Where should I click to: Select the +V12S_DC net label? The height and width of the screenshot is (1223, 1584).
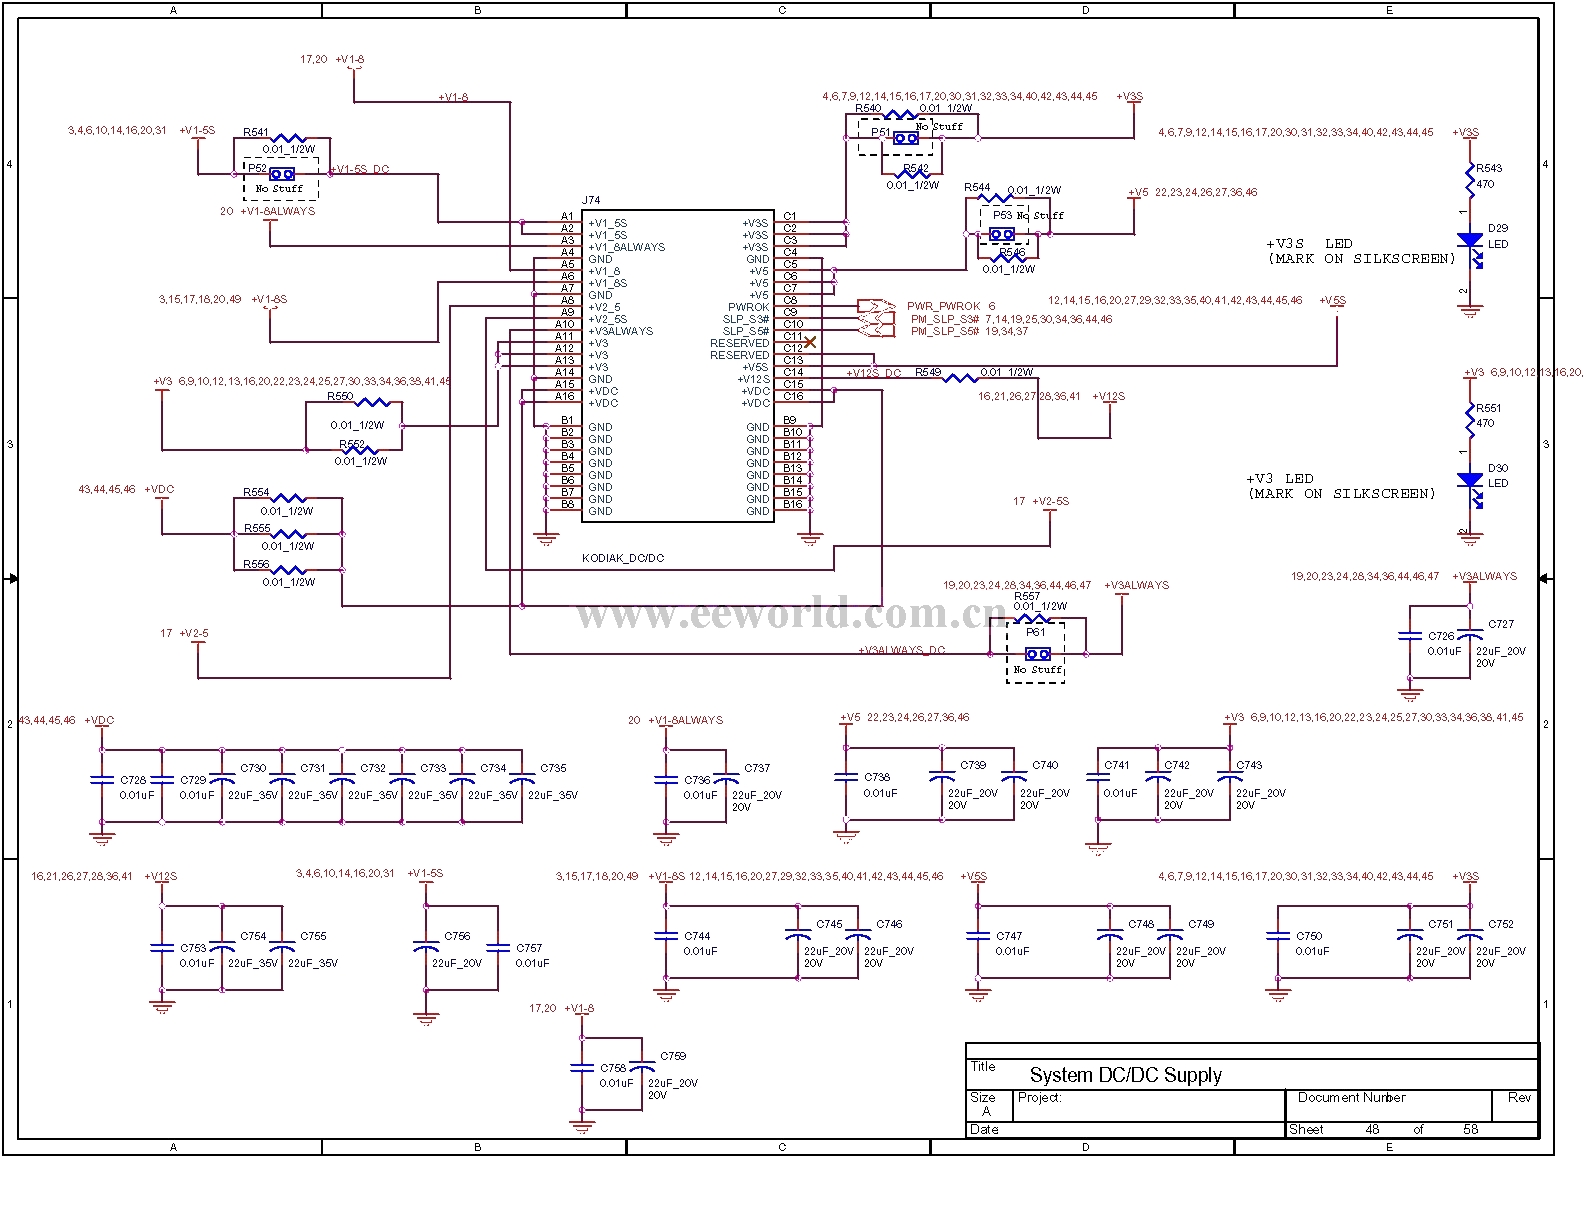pos(874,373)
